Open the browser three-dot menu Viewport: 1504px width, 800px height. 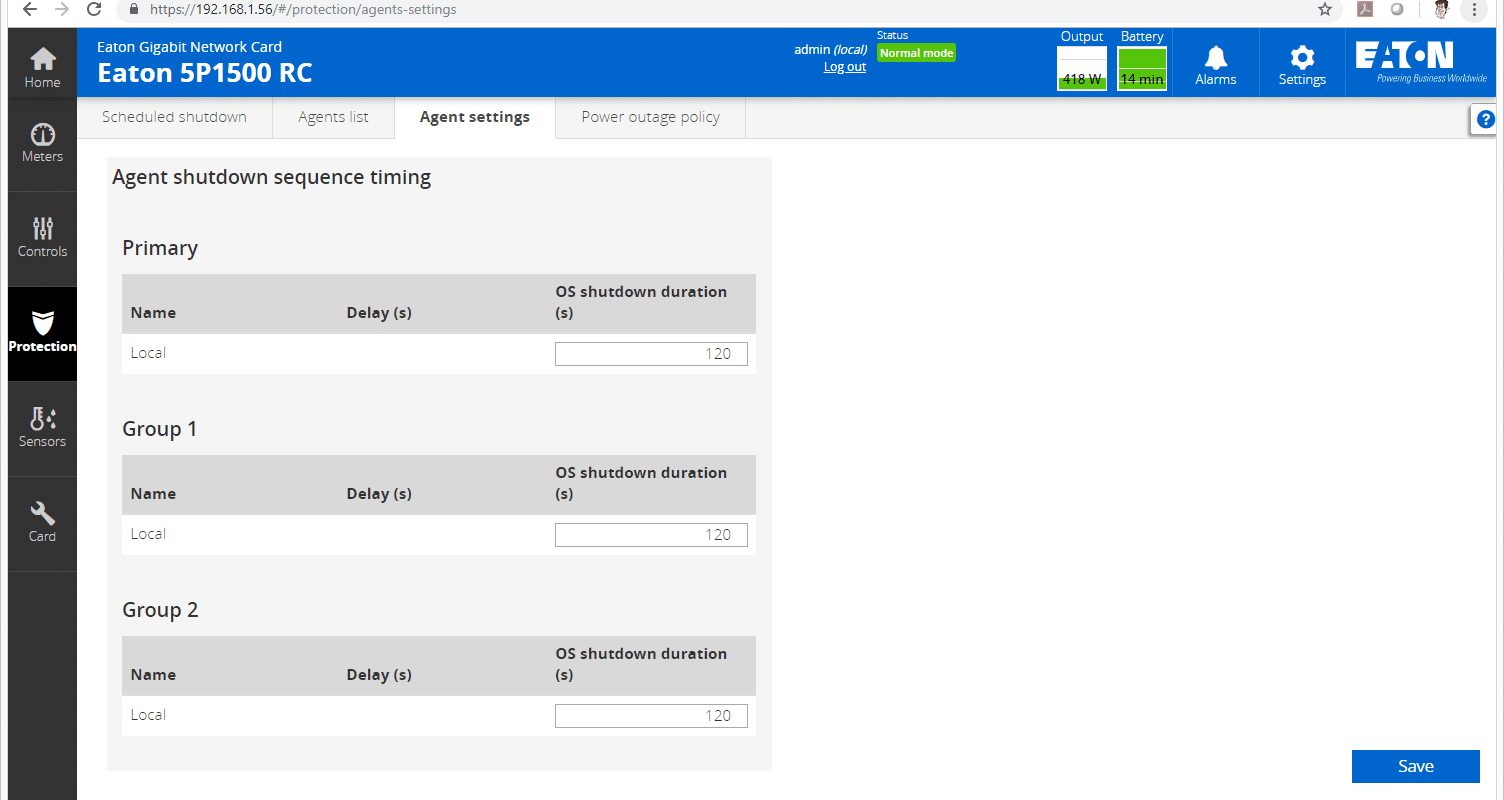1474,9
